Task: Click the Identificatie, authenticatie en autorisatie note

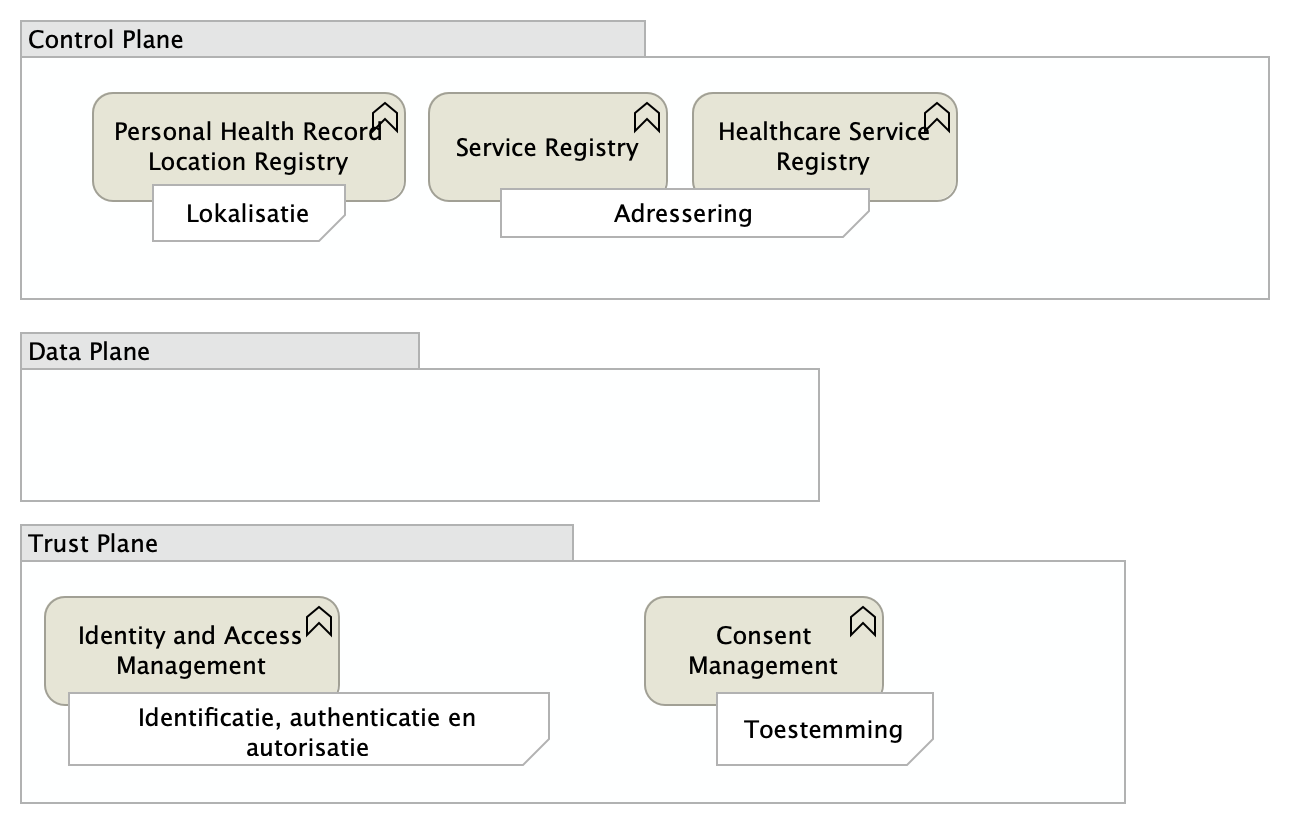Action: [x=307, y=732]
